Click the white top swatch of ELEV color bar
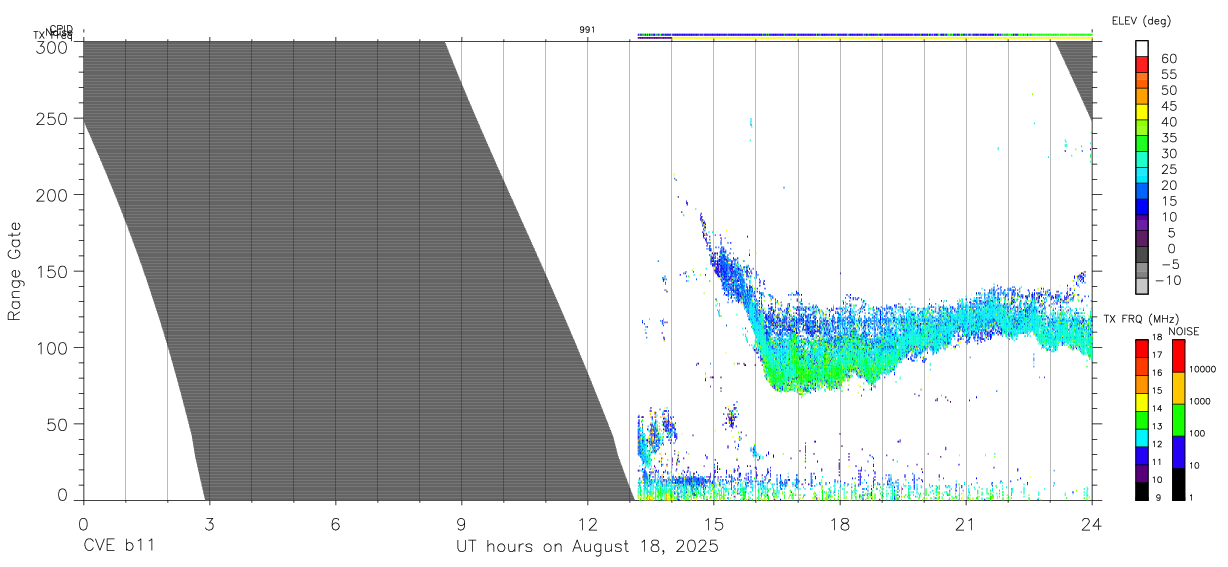This screenshot has width=1228, height=567. pos(1142,48)
